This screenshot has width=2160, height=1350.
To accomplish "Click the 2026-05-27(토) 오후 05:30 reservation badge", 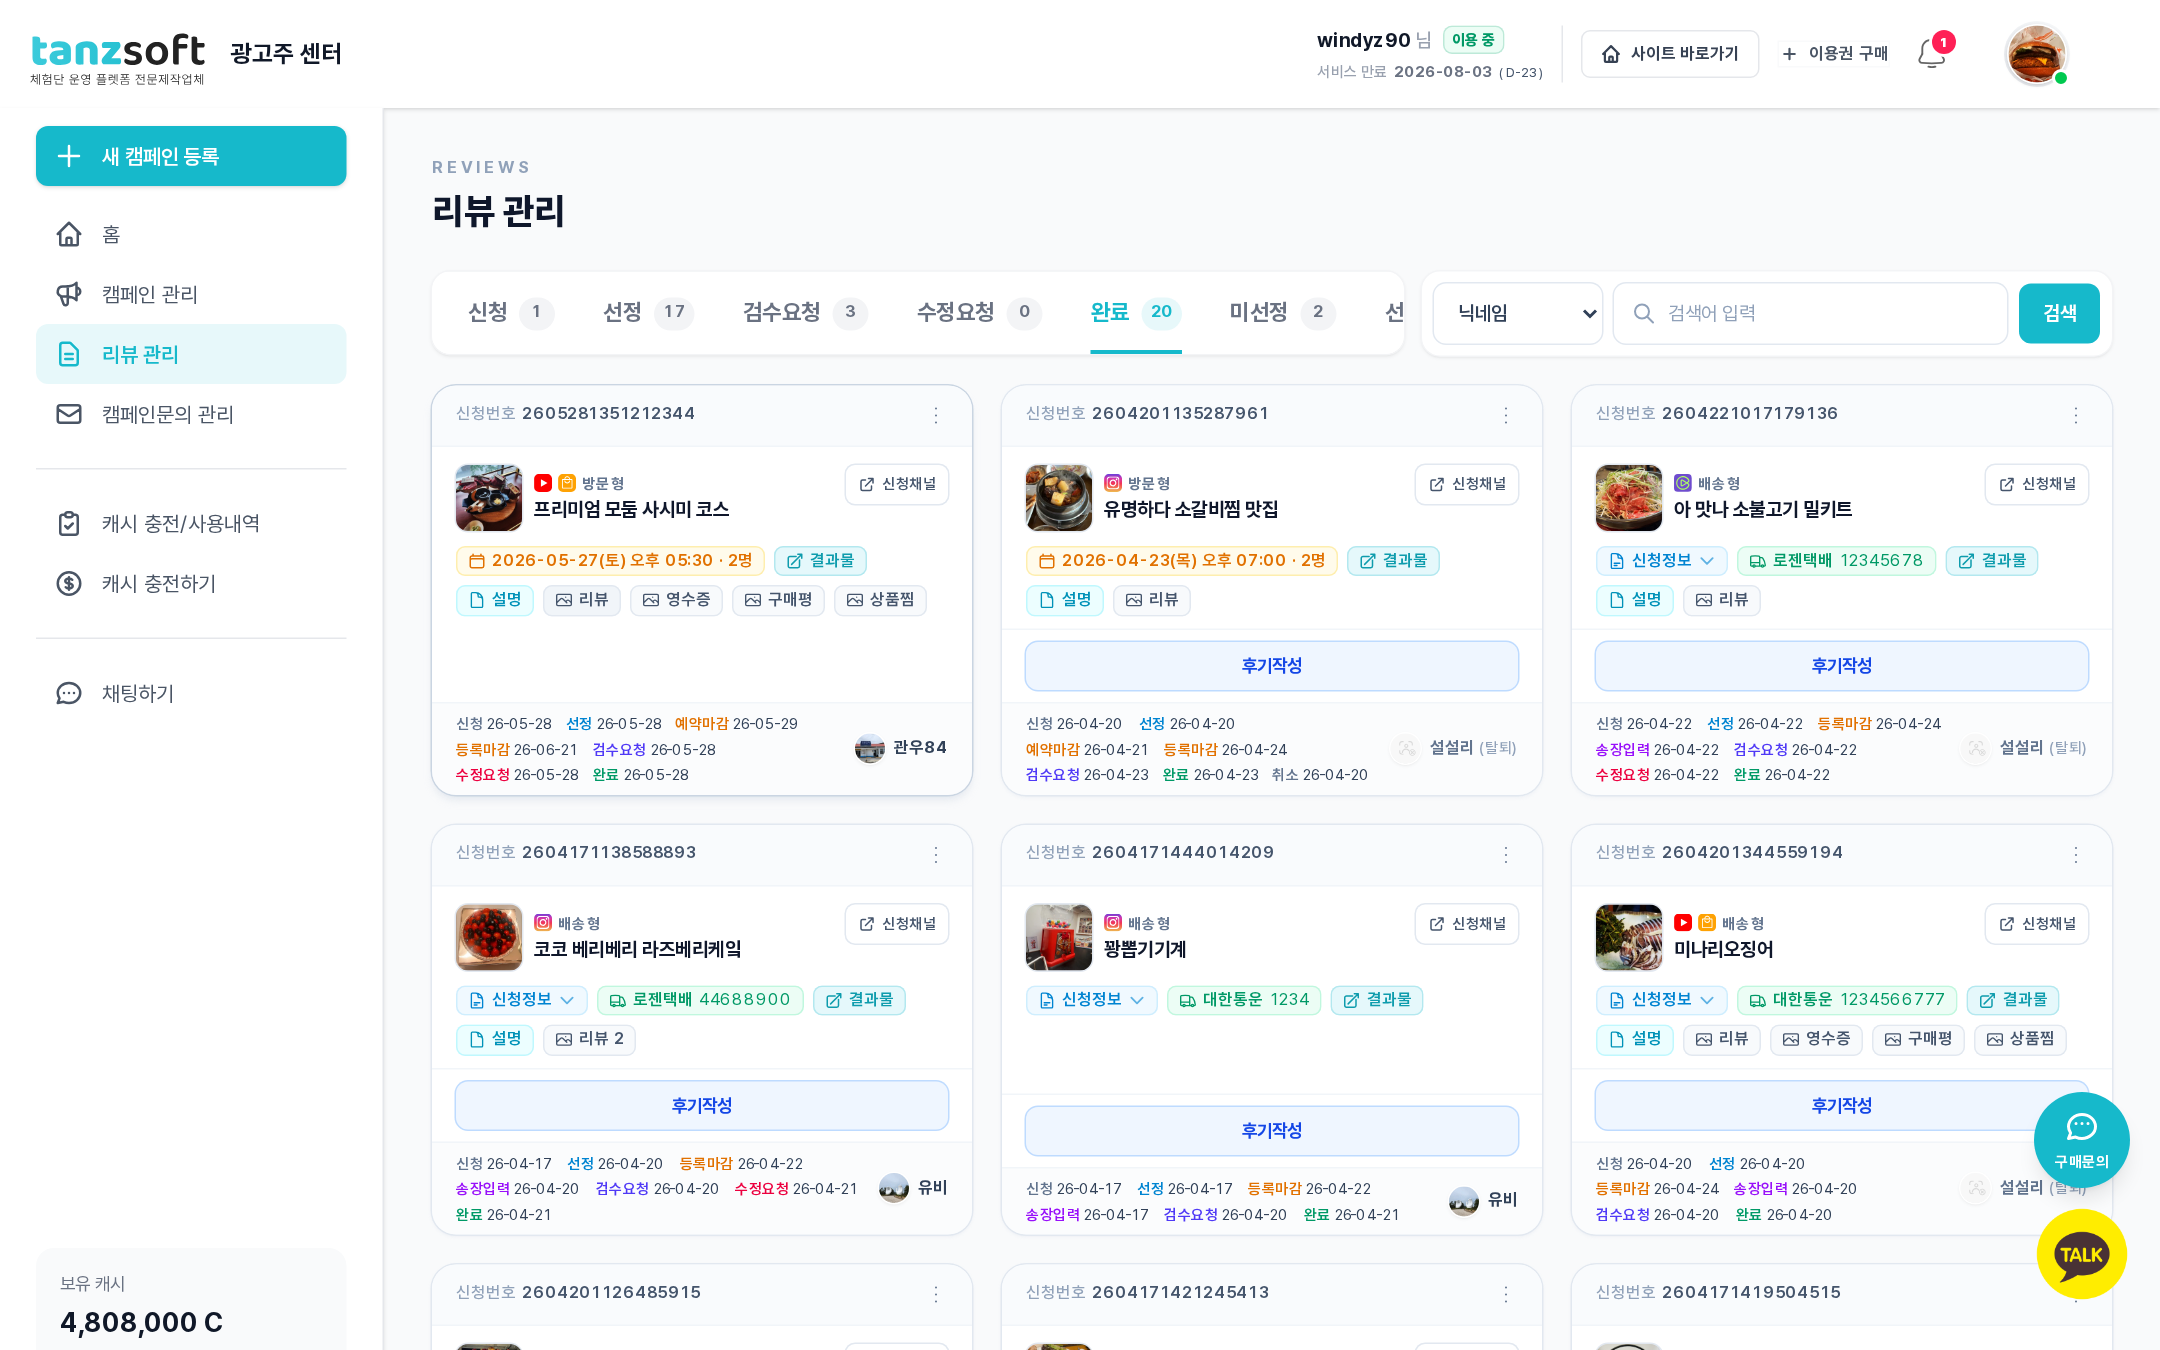I will (x=610, y=561).
